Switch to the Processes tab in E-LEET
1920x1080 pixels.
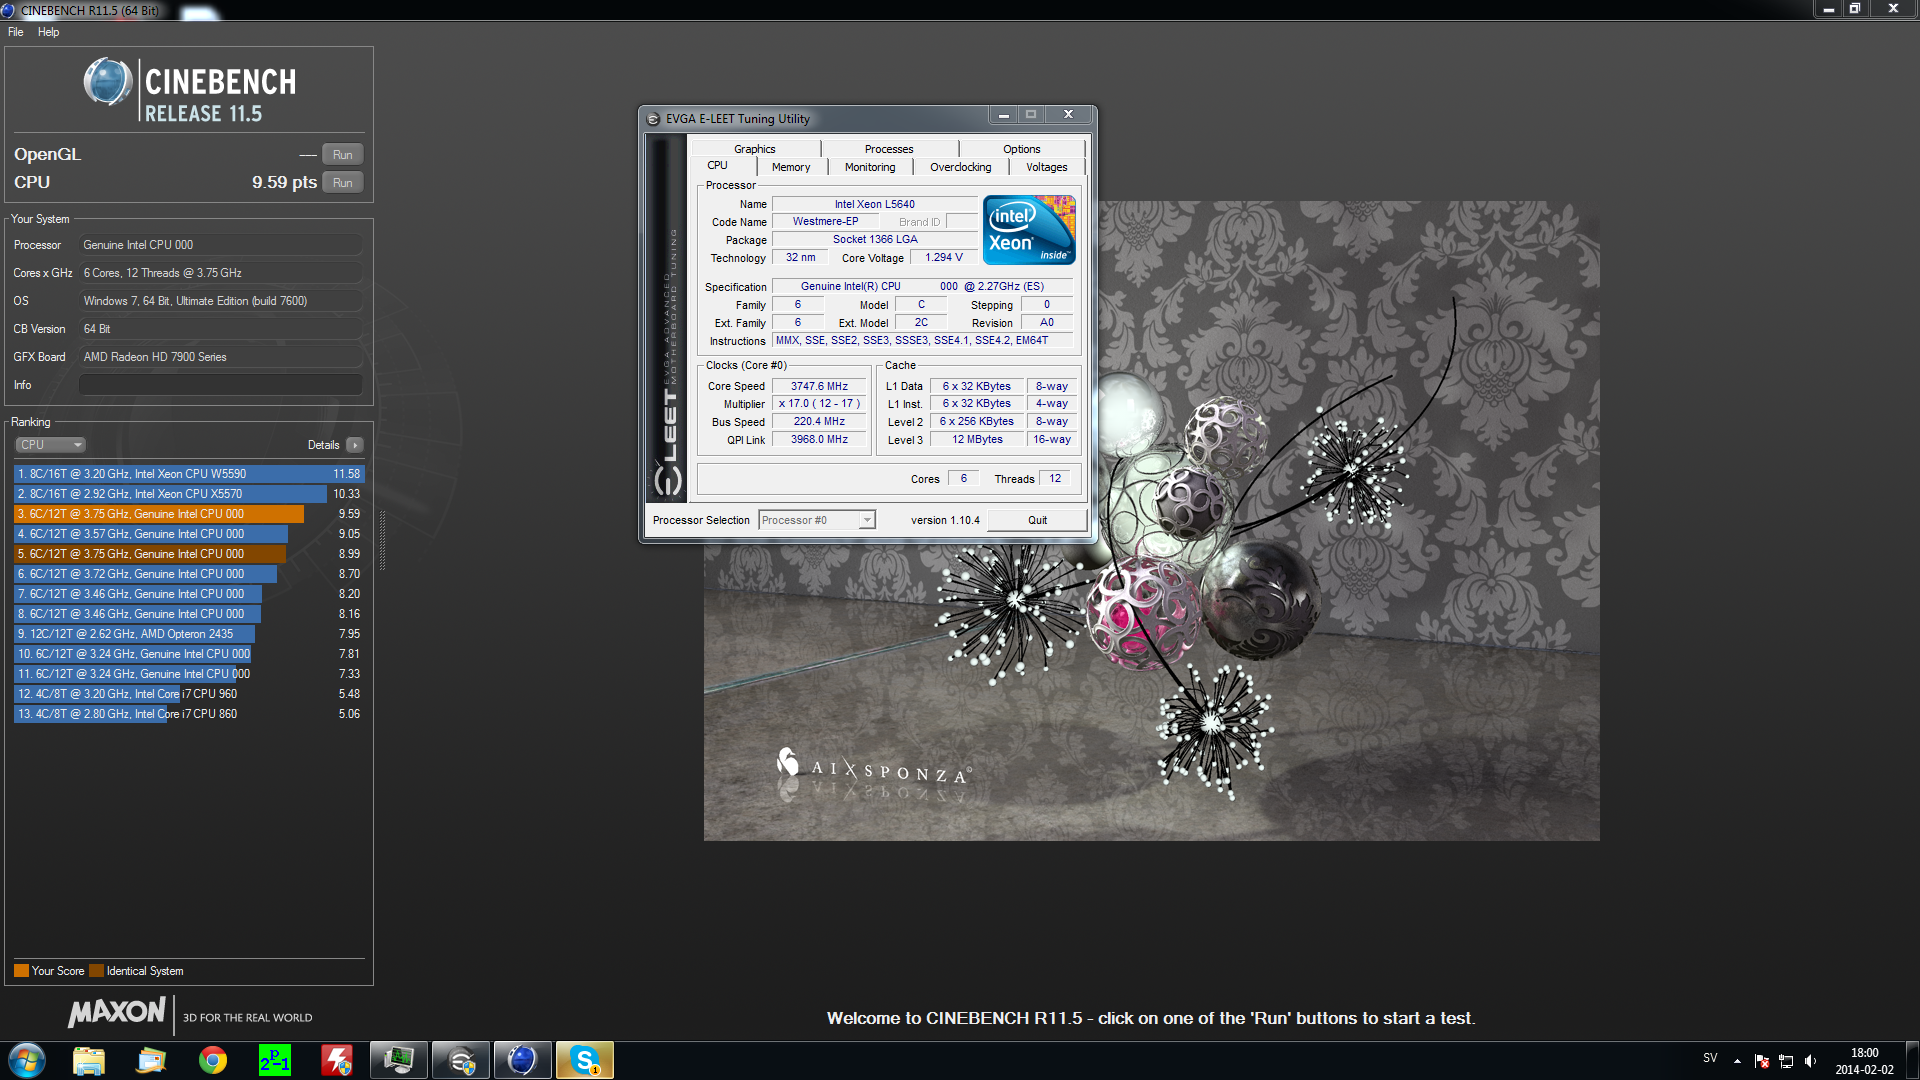point(889,149)
